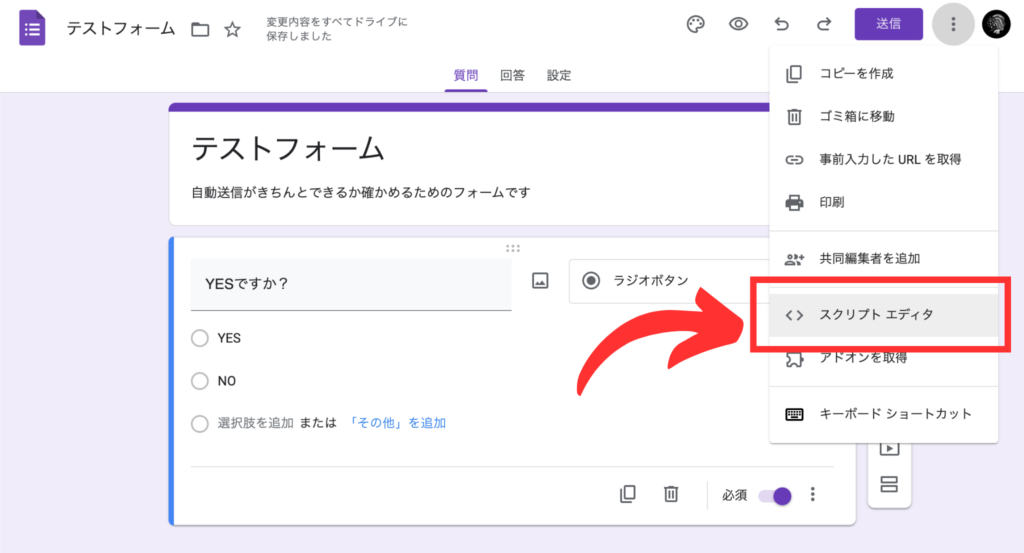Select the NO radio option
1024x553 pixels.
200,381
